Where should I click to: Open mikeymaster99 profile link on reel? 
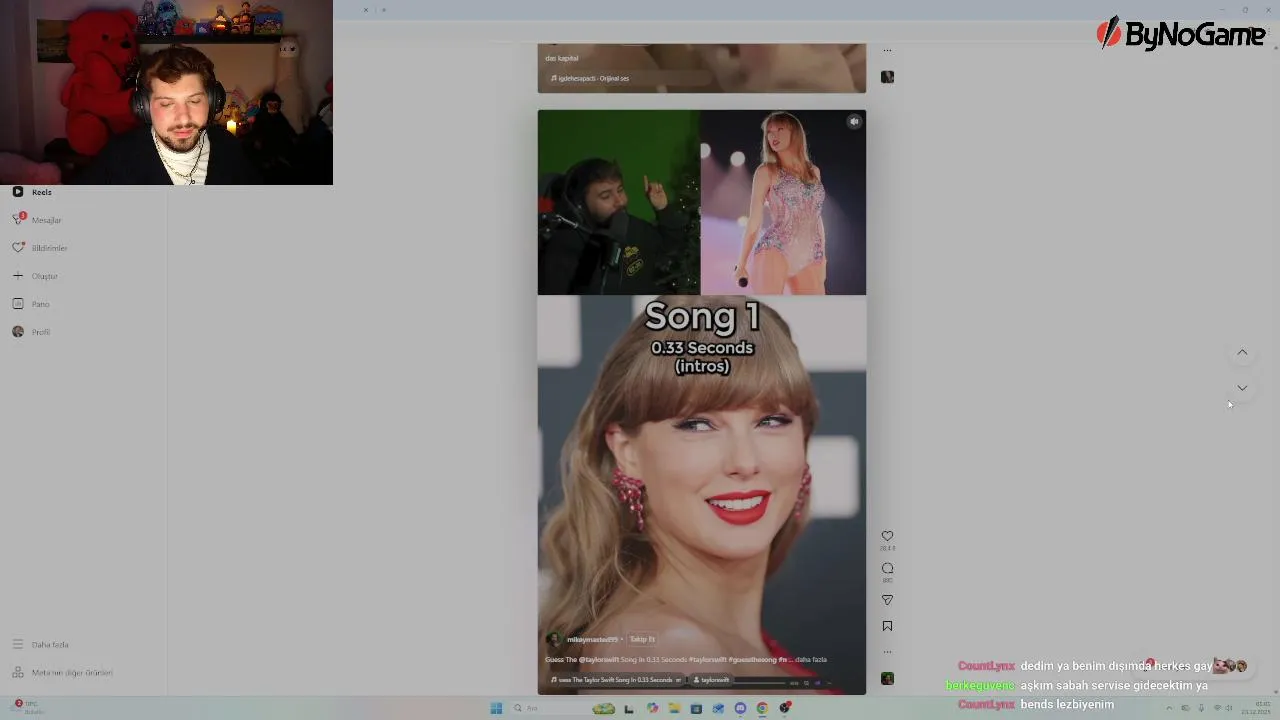tap(592, 639)
